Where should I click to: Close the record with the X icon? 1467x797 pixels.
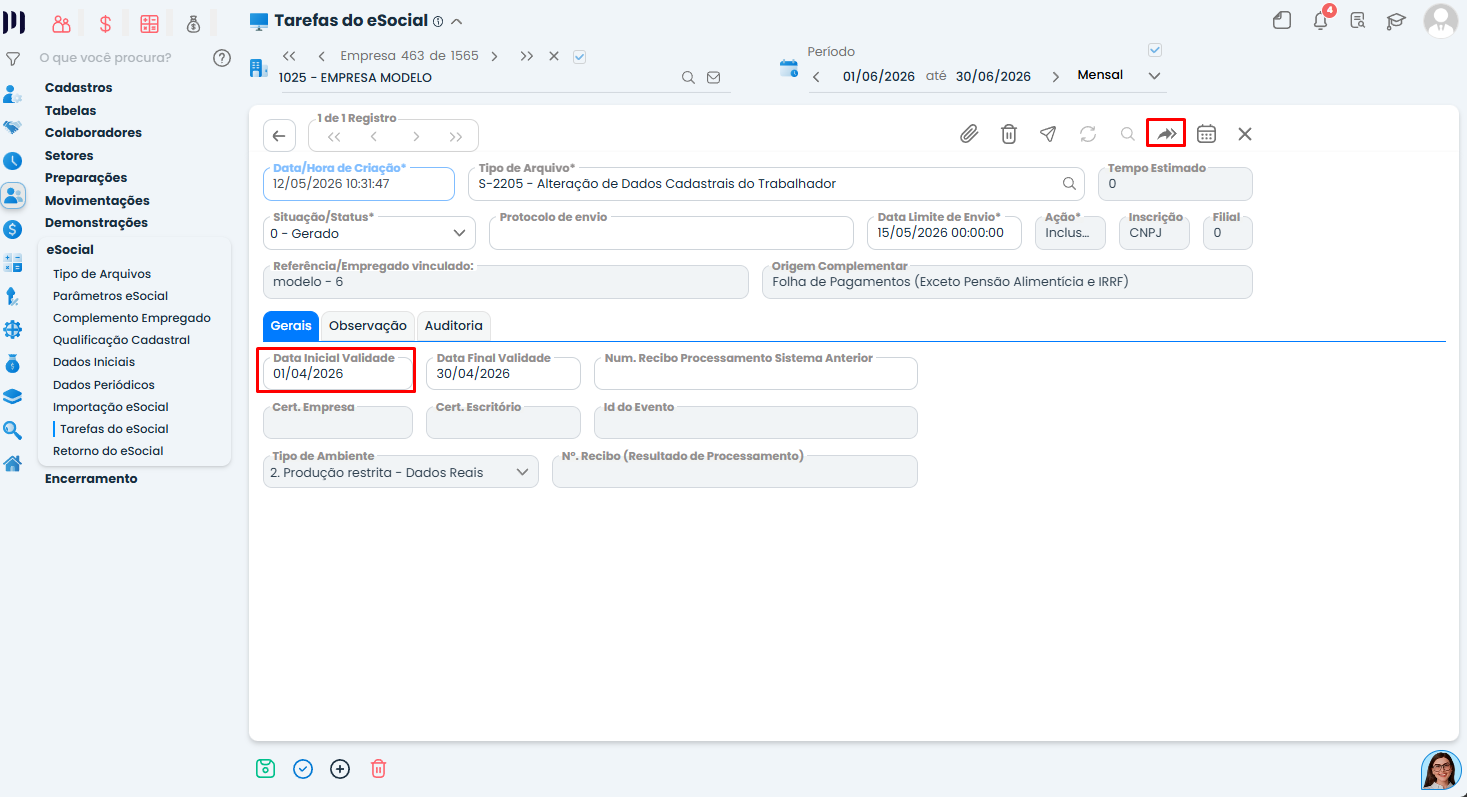point(1245,134)
